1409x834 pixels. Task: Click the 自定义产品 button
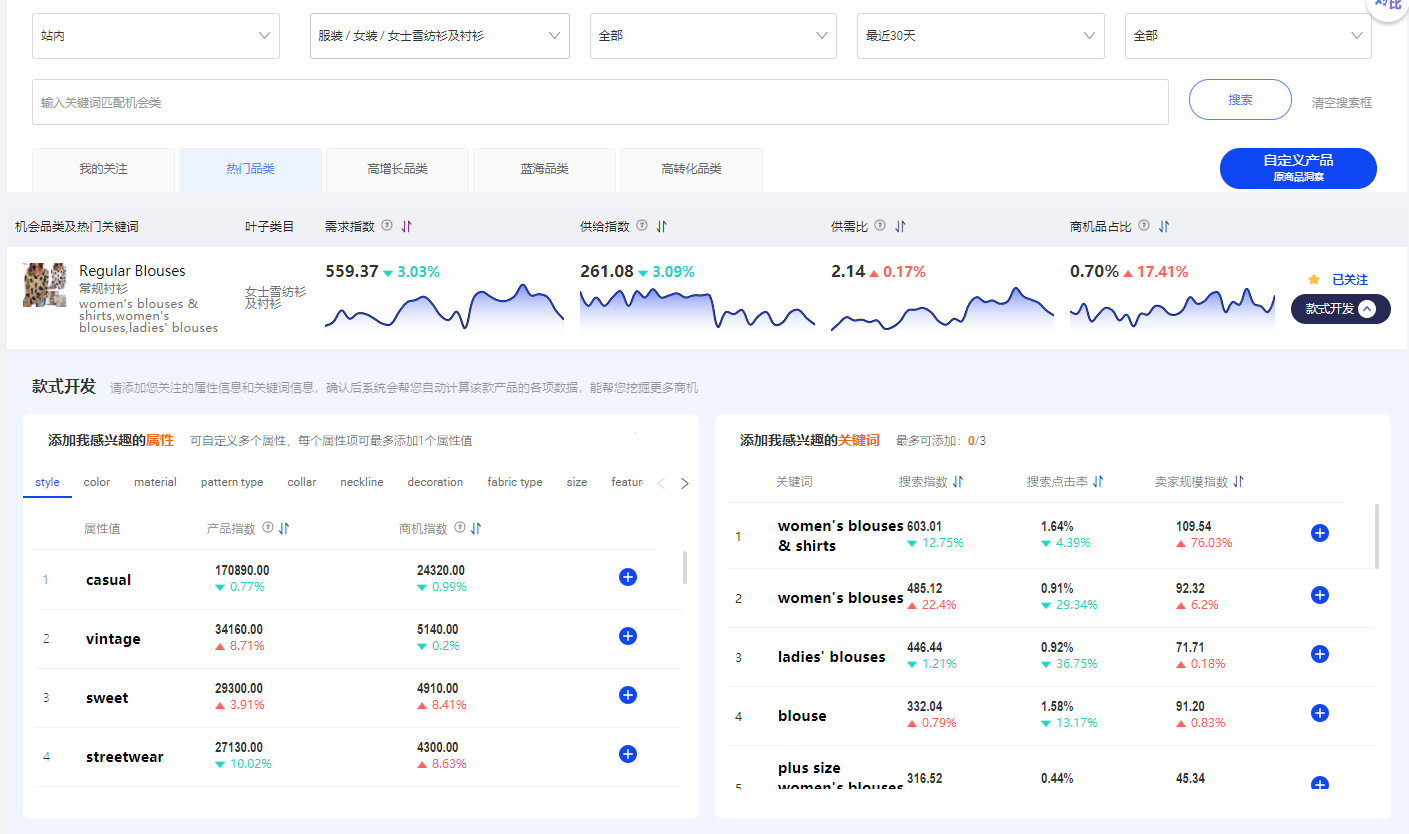click(1297, 168)
